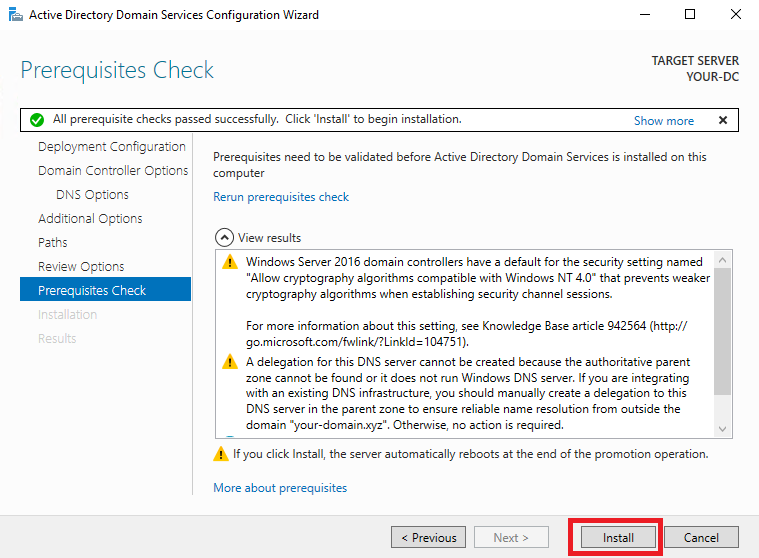Click the green success checkmark icon

pyautogui.click(x=37, y=120)
